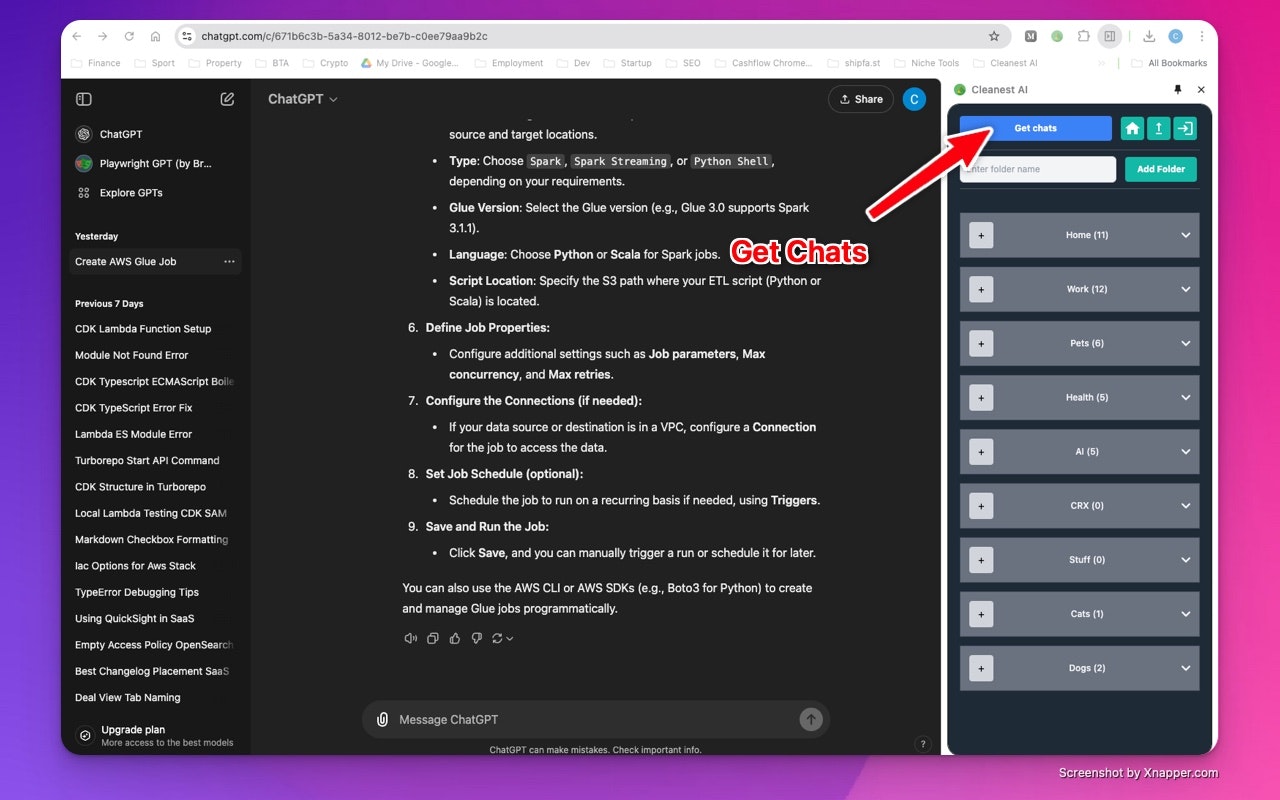The width and height of the screenshot is (1280, 800).
Task: Open the browser extensions puzzle icon
Action: (1083, 36)
